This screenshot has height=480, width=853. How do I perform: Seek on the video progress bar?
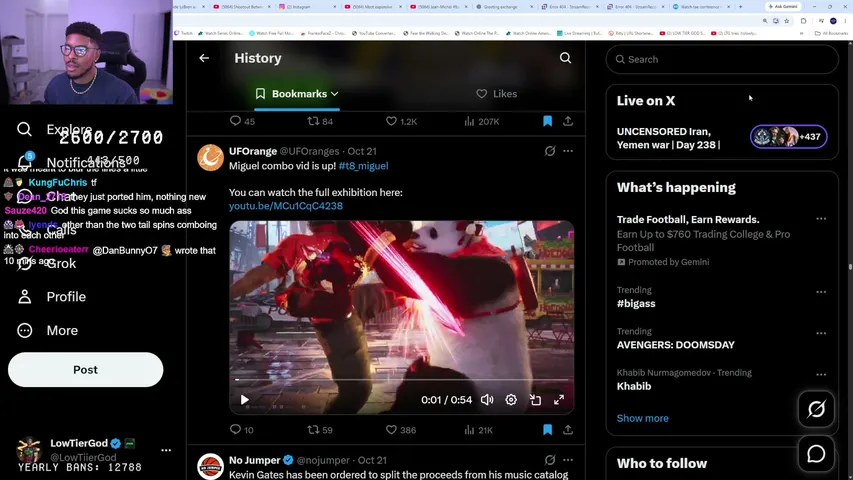[x=401, y=379]
